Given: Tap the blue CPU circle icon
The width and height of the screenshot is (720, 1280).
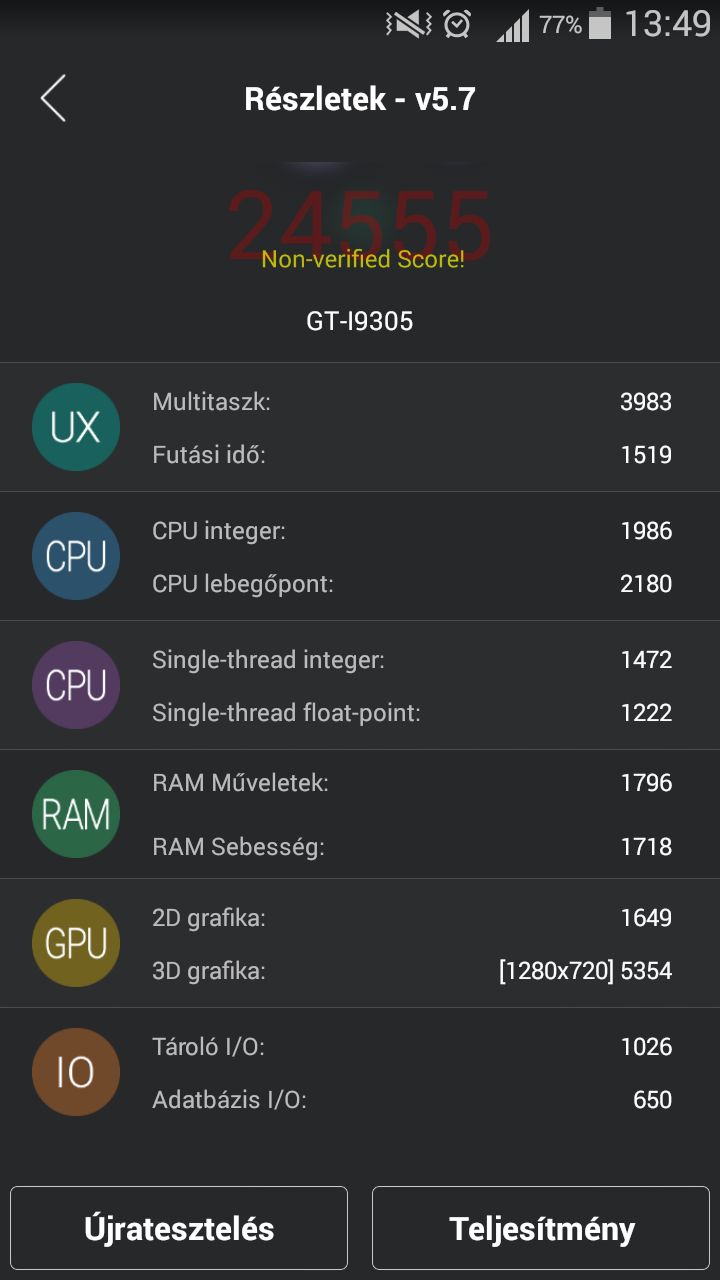Looking at the screenshot, I should click(x=76, y=556).
